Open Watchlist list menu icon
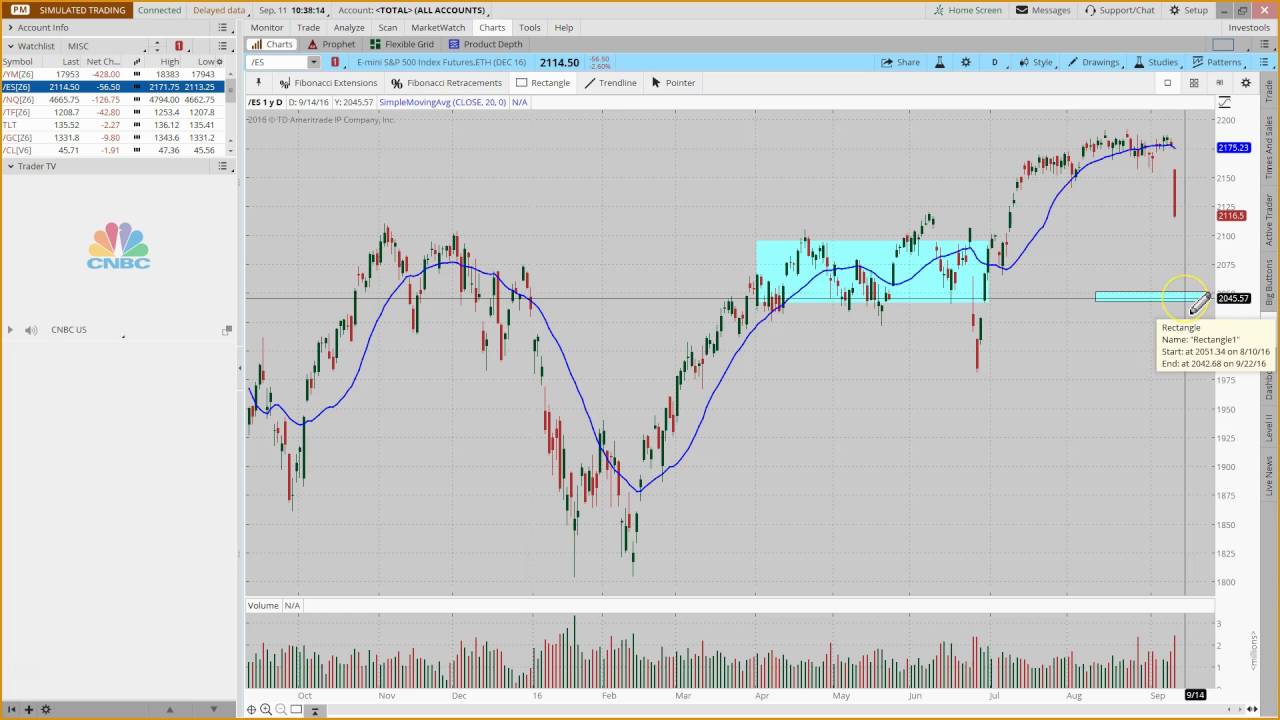Viewport: 1280px width, 720px height. click(224, 46)
